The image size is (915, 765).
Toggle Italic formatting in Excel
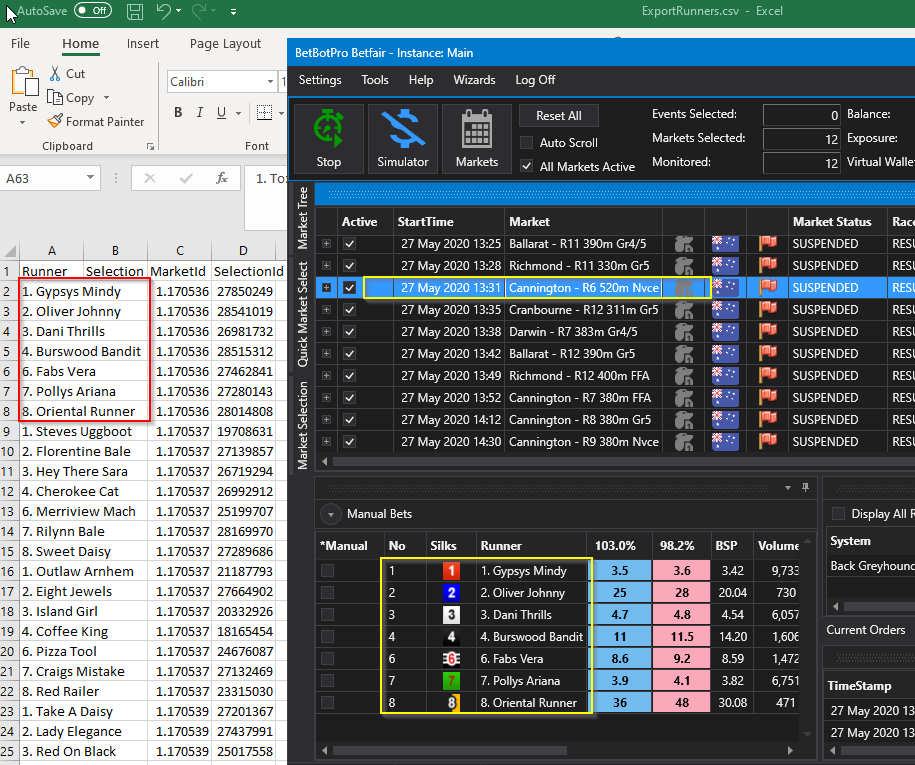click(x=200, y=113)
